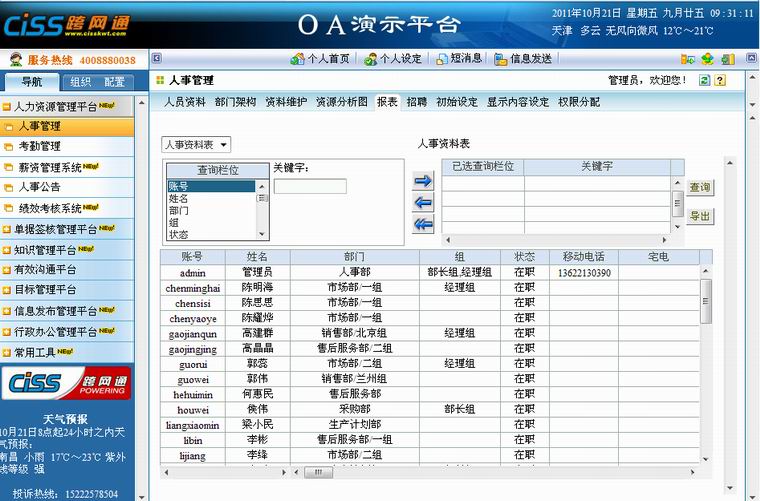This screenshot has height=501, width=760.
Task: Click the single left arrow to remove field
Action: pos(423,203)
